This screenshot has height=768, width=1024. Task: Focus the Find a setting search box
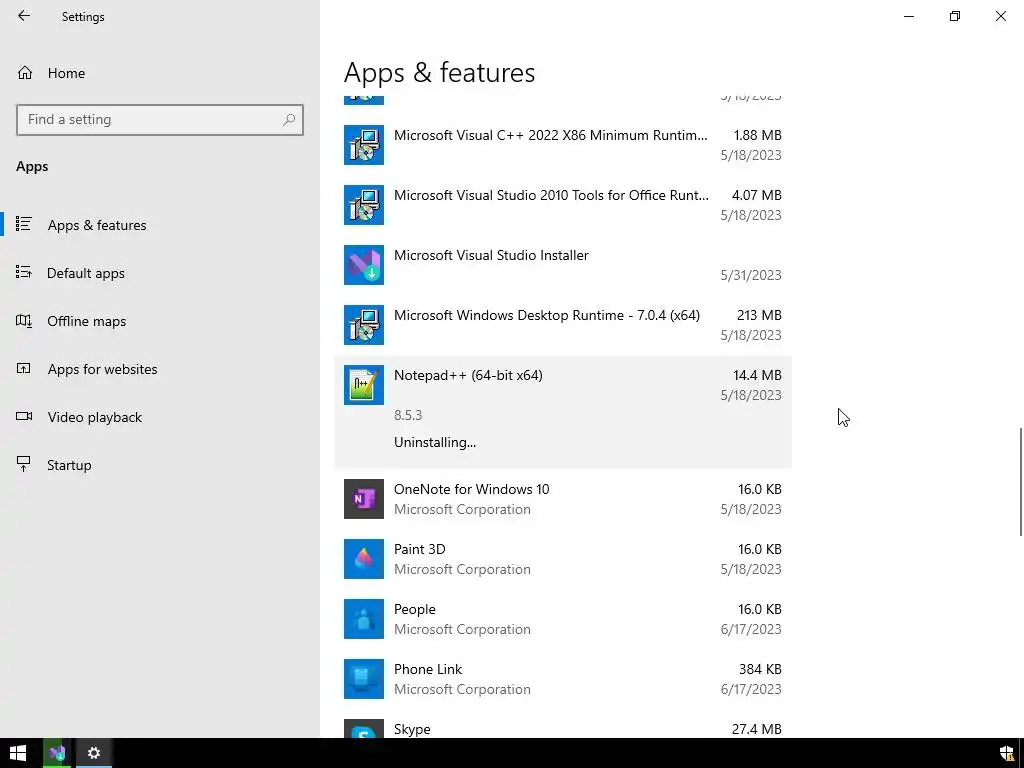pos(159,120)
